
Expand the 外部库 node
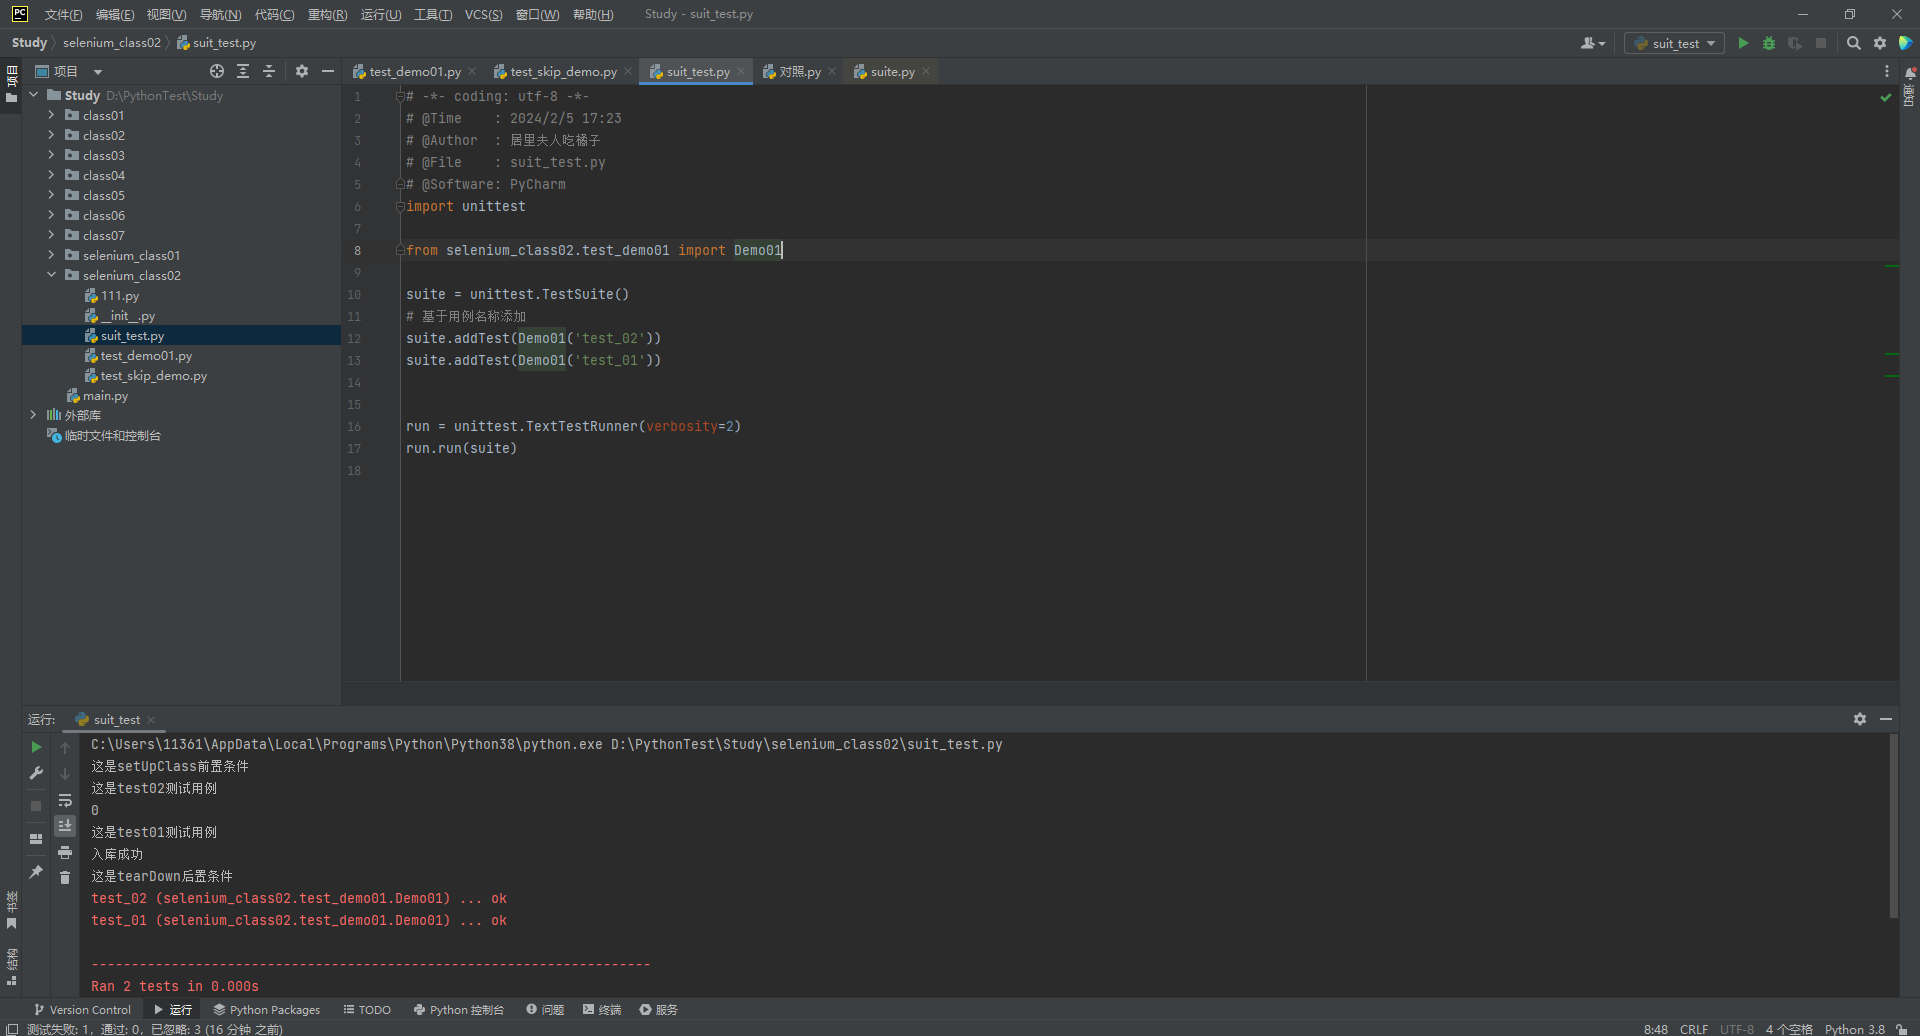[x=33, y=415]
